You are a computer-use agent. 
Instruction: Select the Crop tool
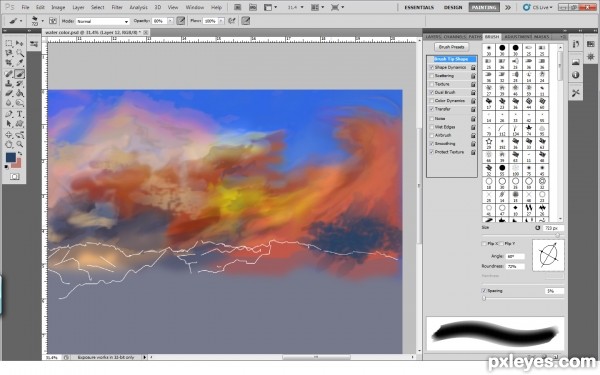click(9, 63)
